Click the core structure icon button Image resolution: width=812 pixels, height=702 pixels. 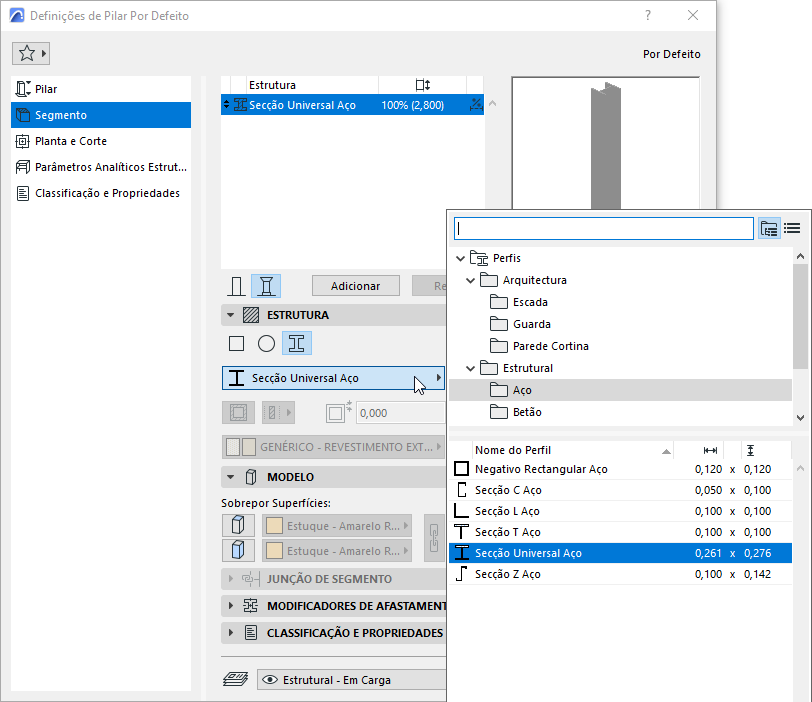[x=238, y=413]
